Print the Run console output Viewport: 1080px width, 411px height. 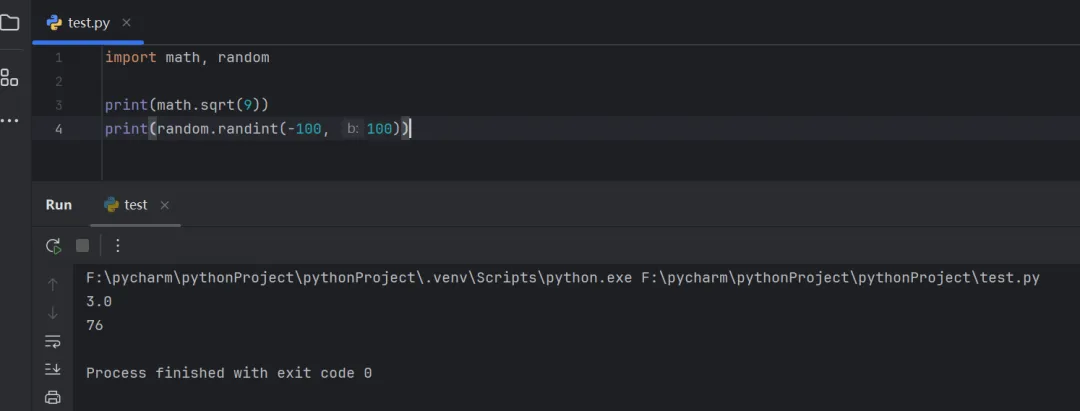(53, 397)
